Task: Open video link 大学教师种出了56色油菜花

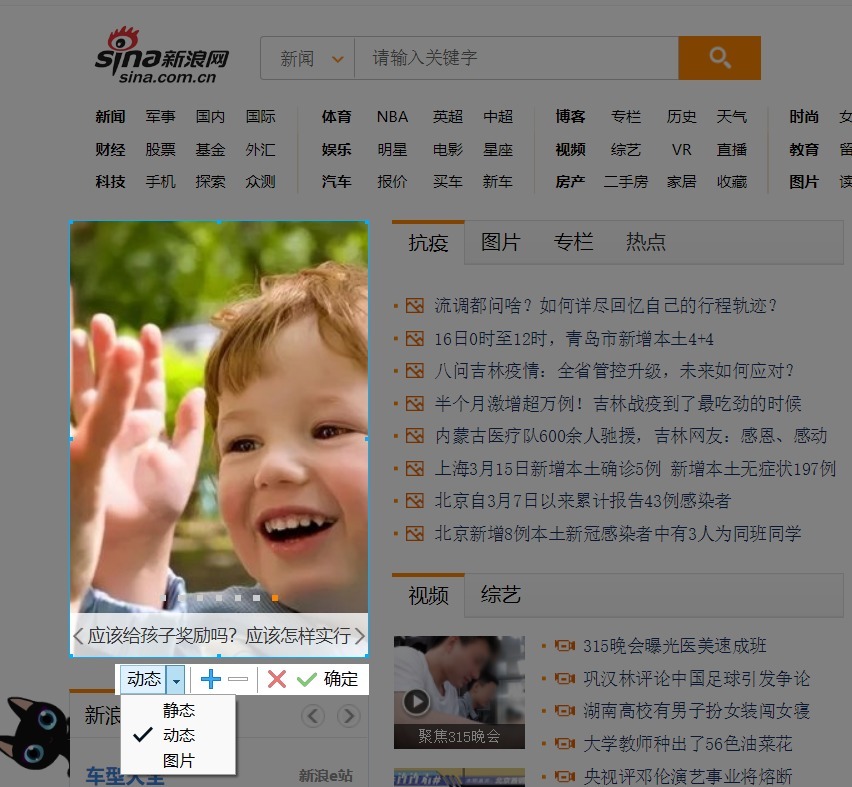Action: pyautogui.click(x=687, y=743)
